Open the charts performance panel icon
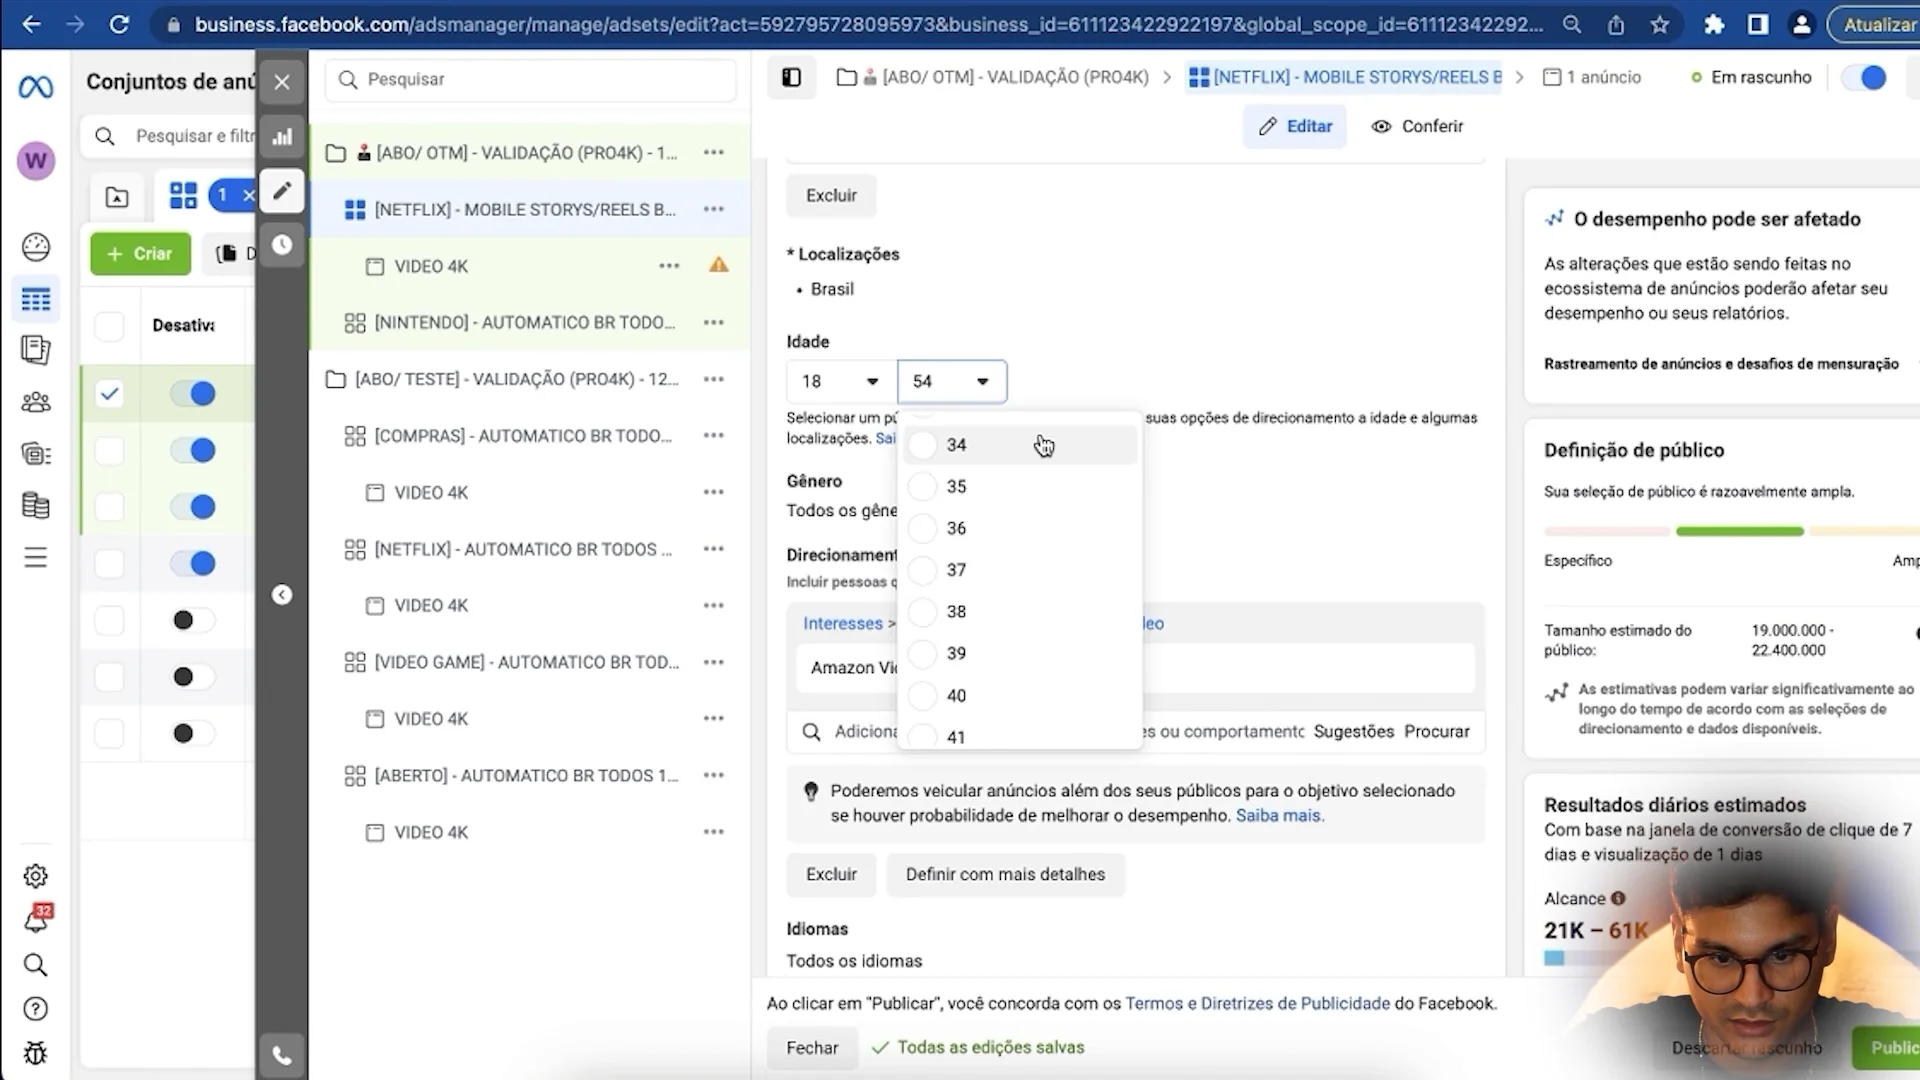Image resolution: width=1920 pixels, height=1080 pixels. (x=282, y=137)
